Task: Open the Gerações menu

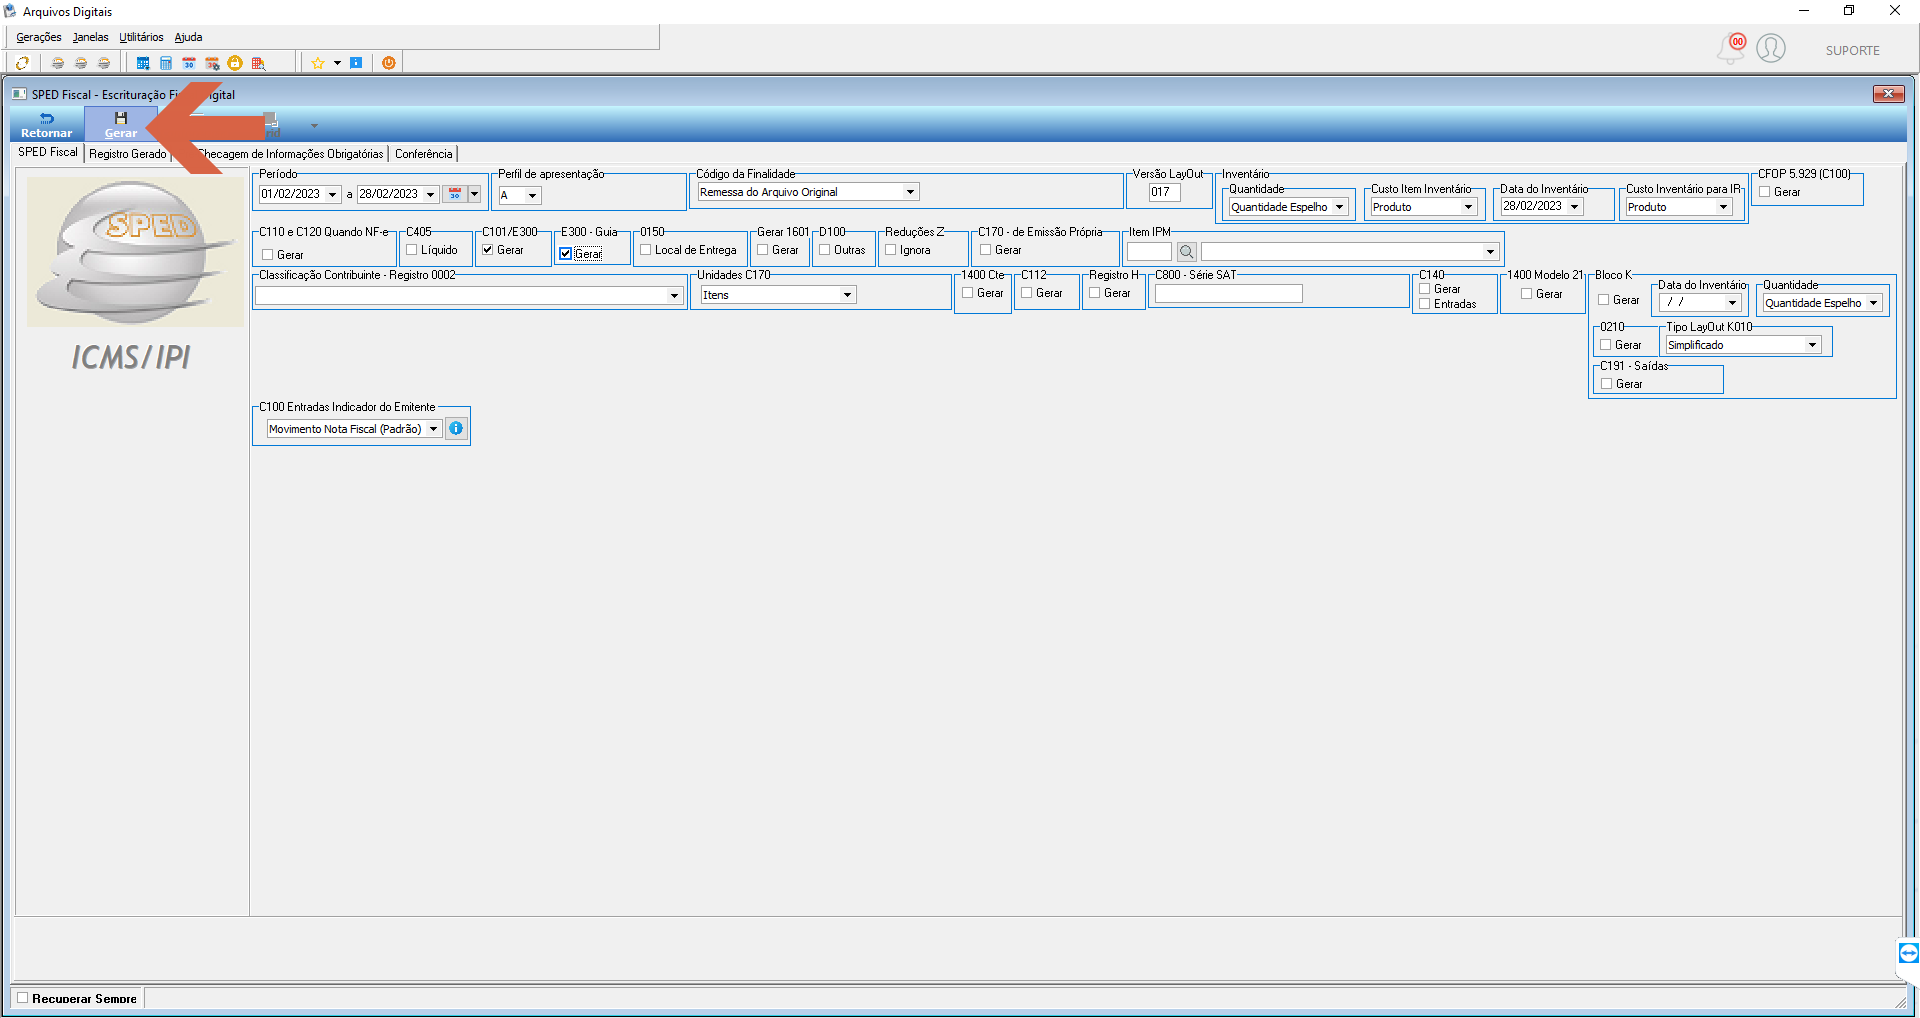Action: (39, 37)
